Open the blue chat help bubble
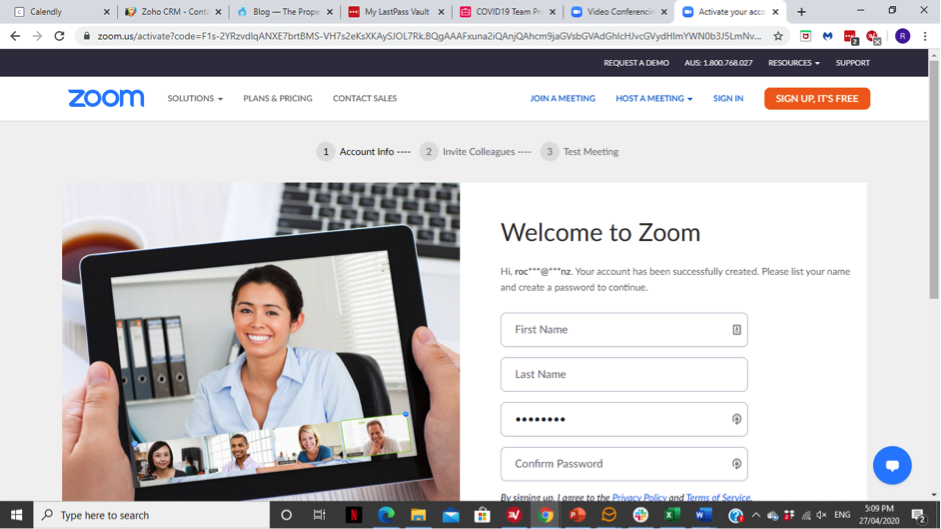Viewport: 941px width, 529px height. pyautogui.click(x=892, y=465)
